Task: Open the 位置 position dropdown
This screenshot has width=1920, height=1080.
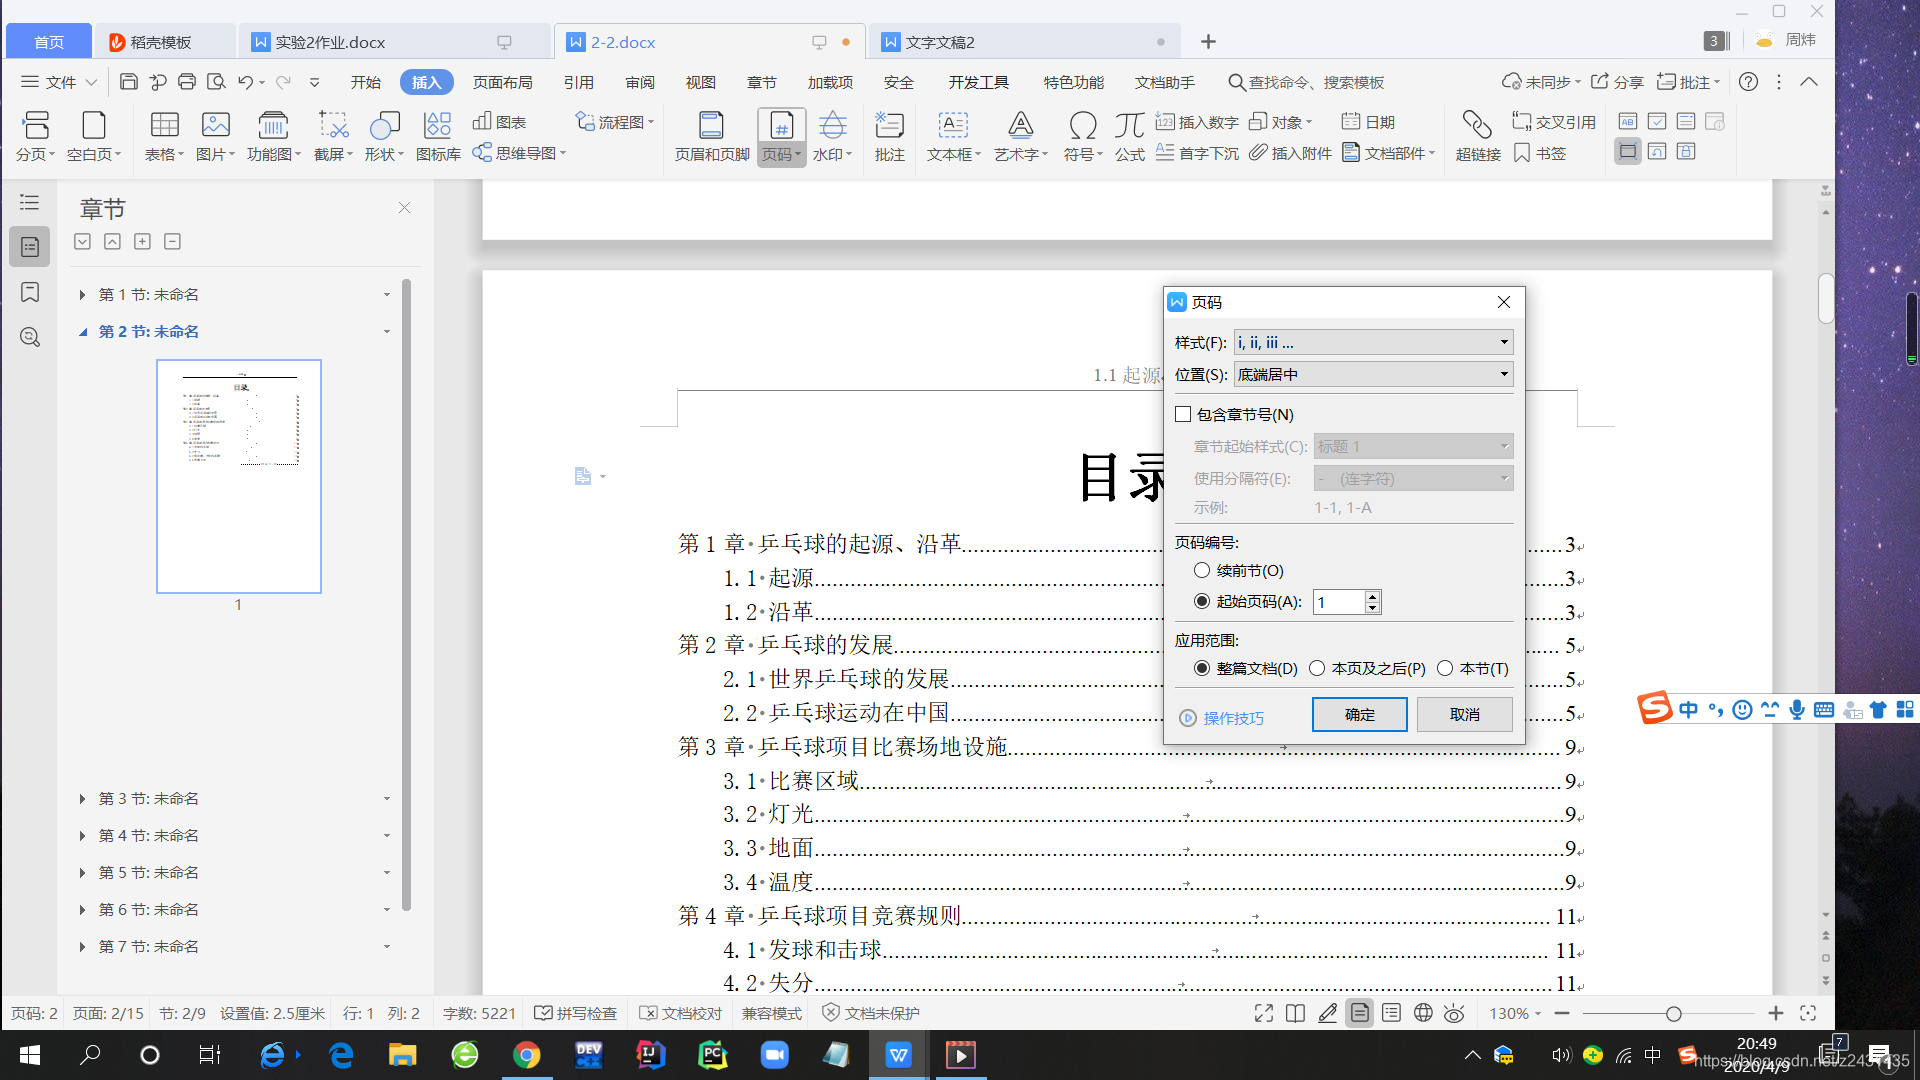Action: (1373, 374)
